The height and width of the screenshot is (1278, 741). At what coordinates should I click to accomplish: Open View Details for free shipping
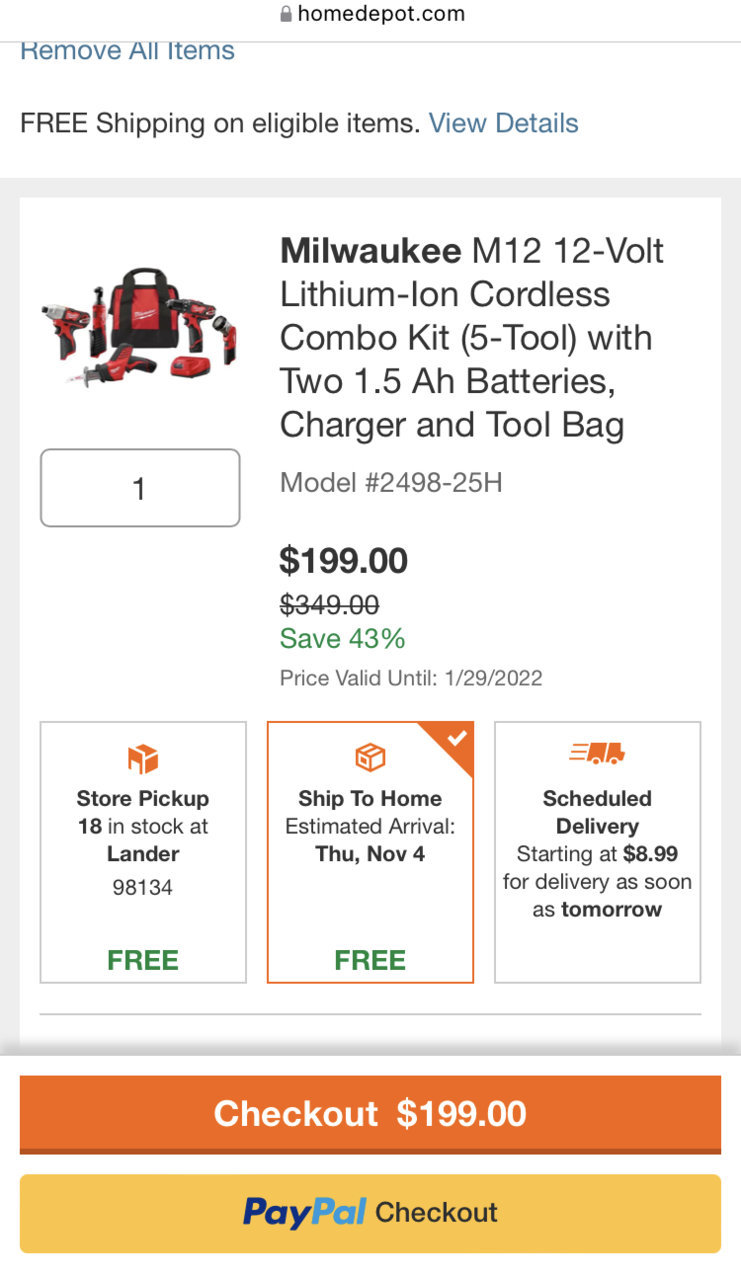pos(503,123)
